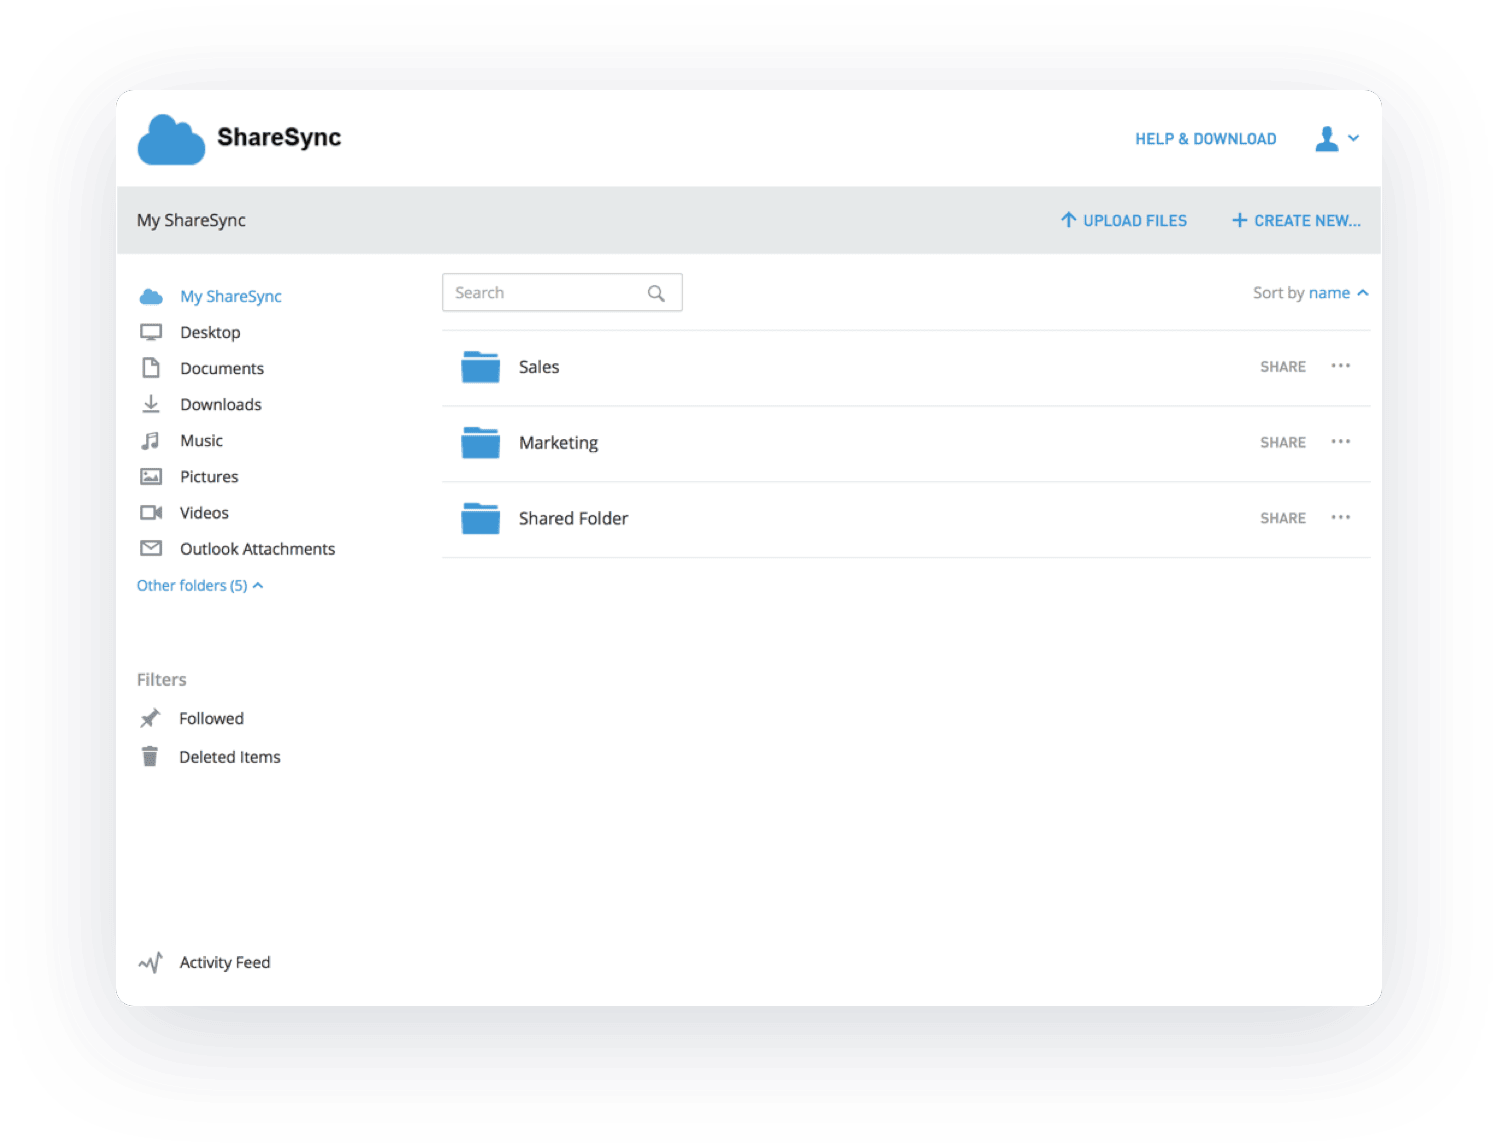Open Help & Download link
This screenshot has width=1498, height=1148.
(1205, 139)
